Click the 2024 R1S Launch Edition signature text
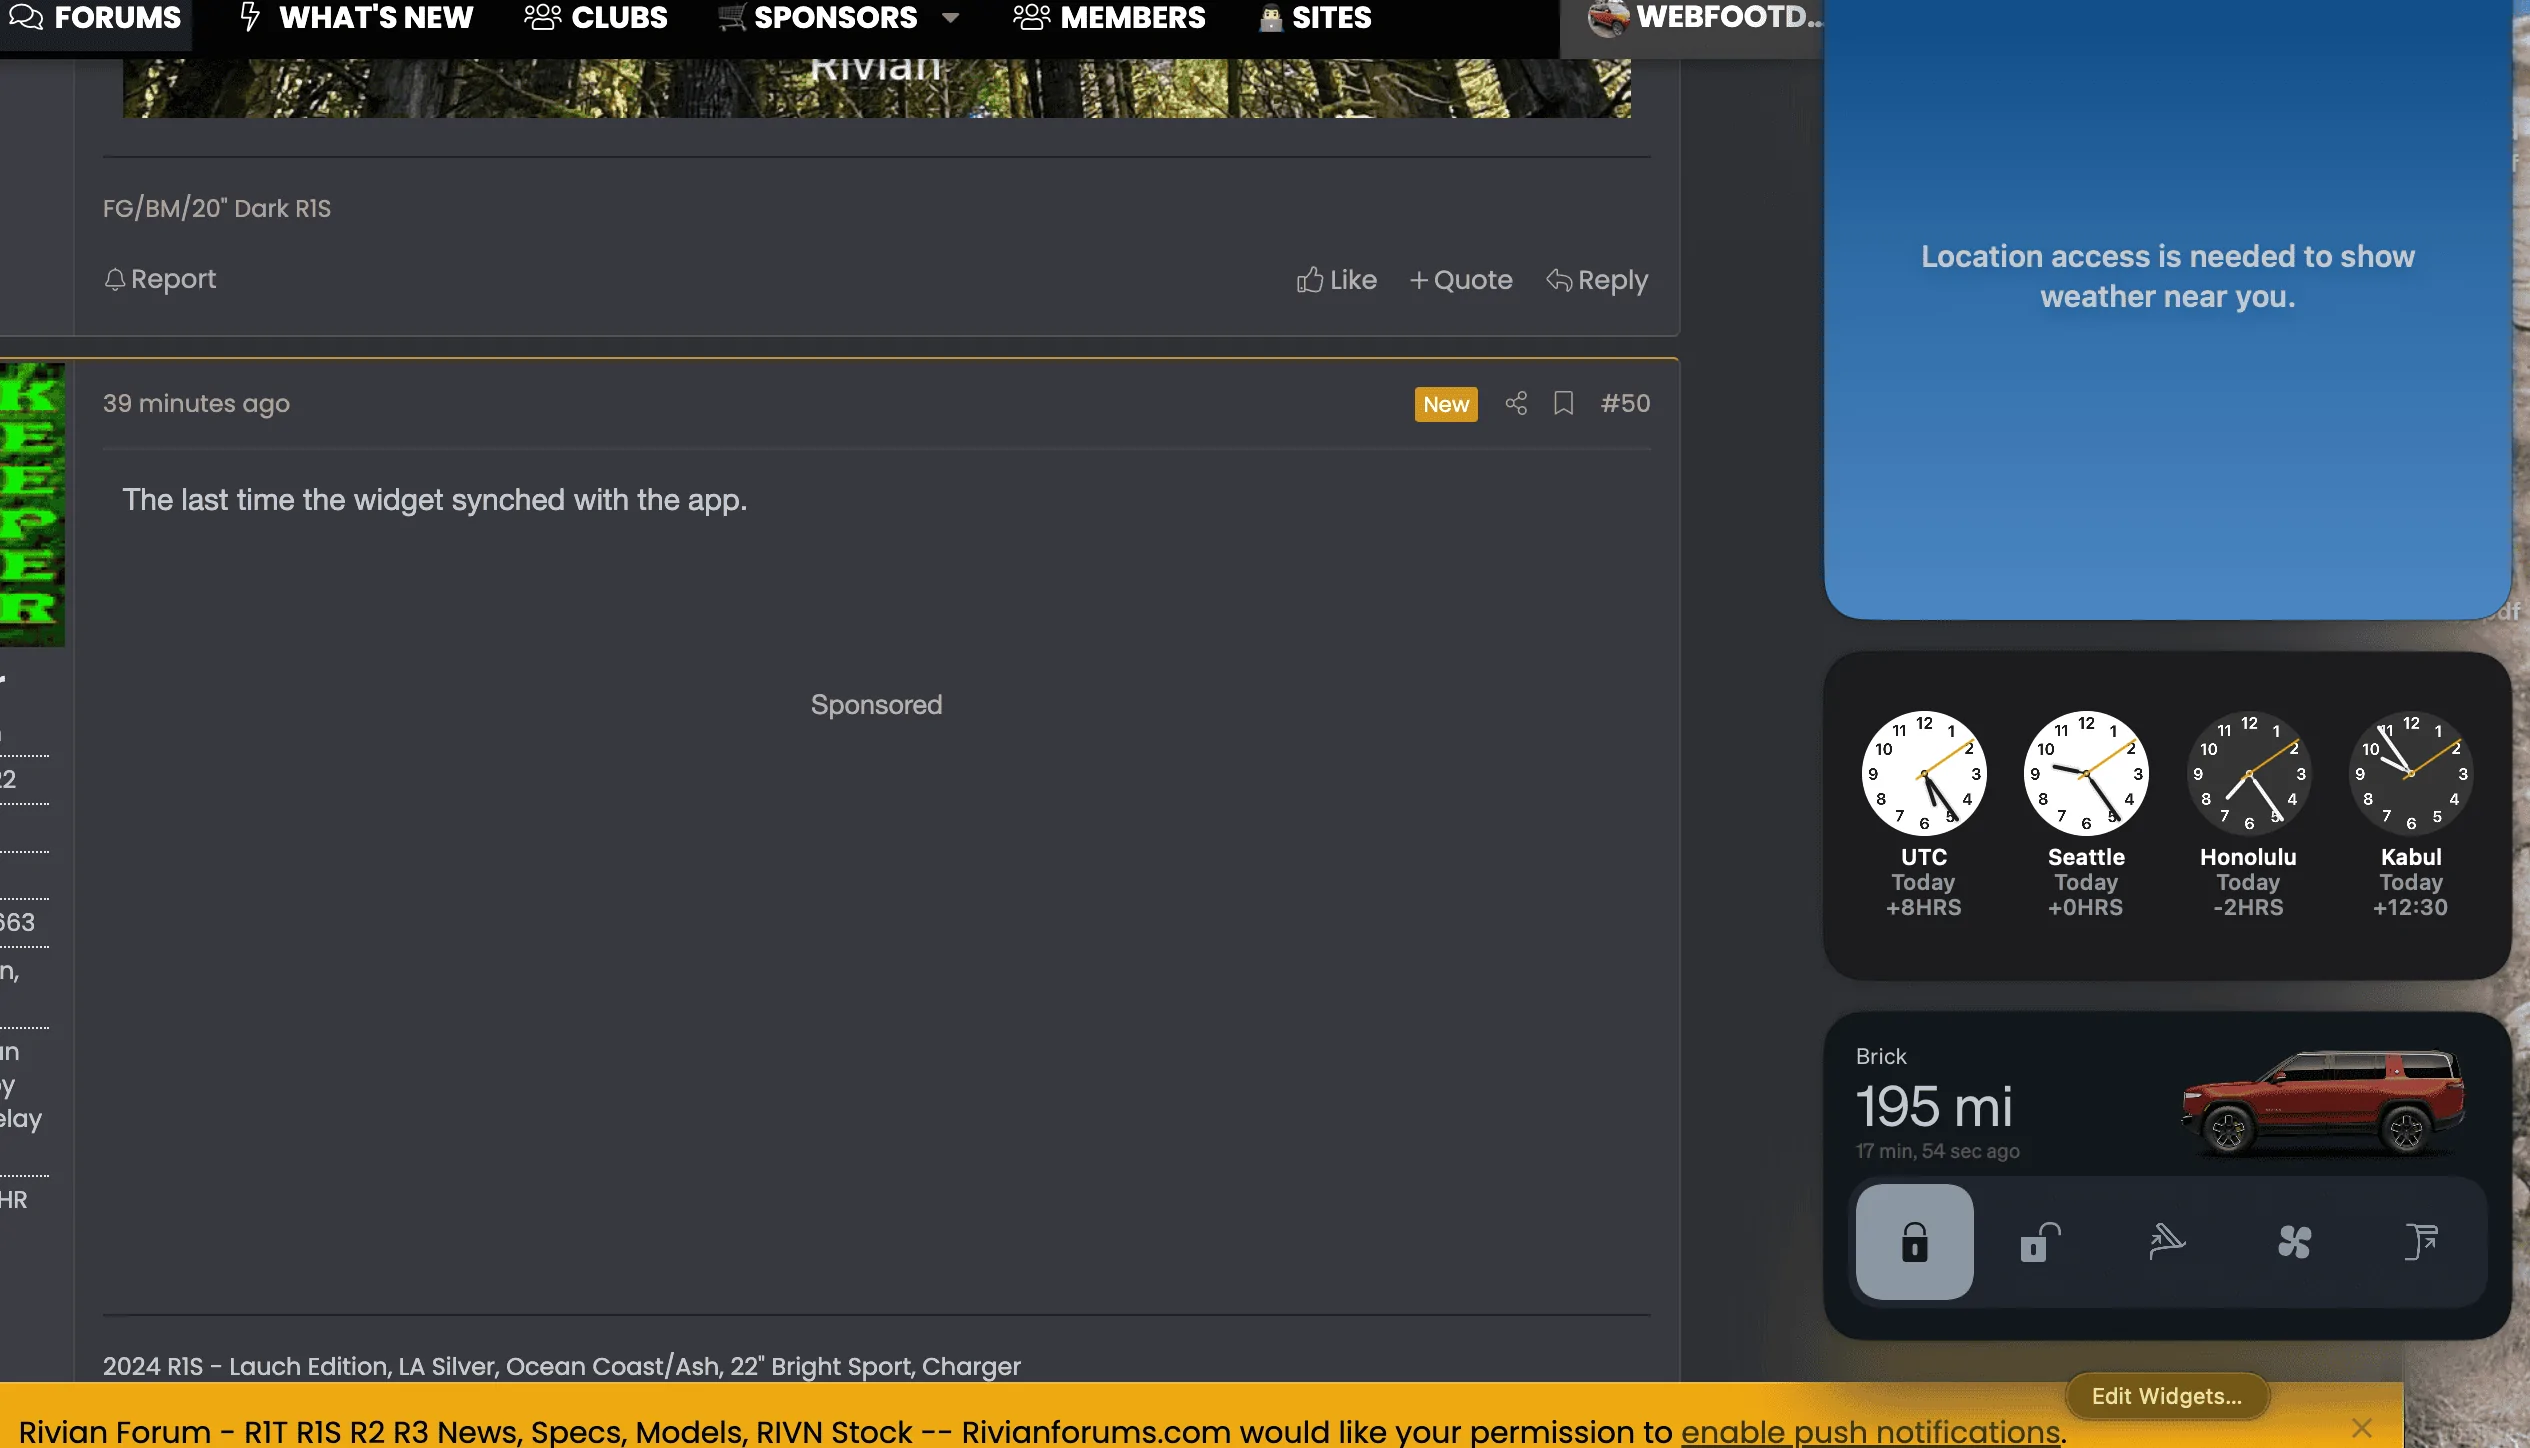2530x1448 pixels. (x=562, y=1366)
